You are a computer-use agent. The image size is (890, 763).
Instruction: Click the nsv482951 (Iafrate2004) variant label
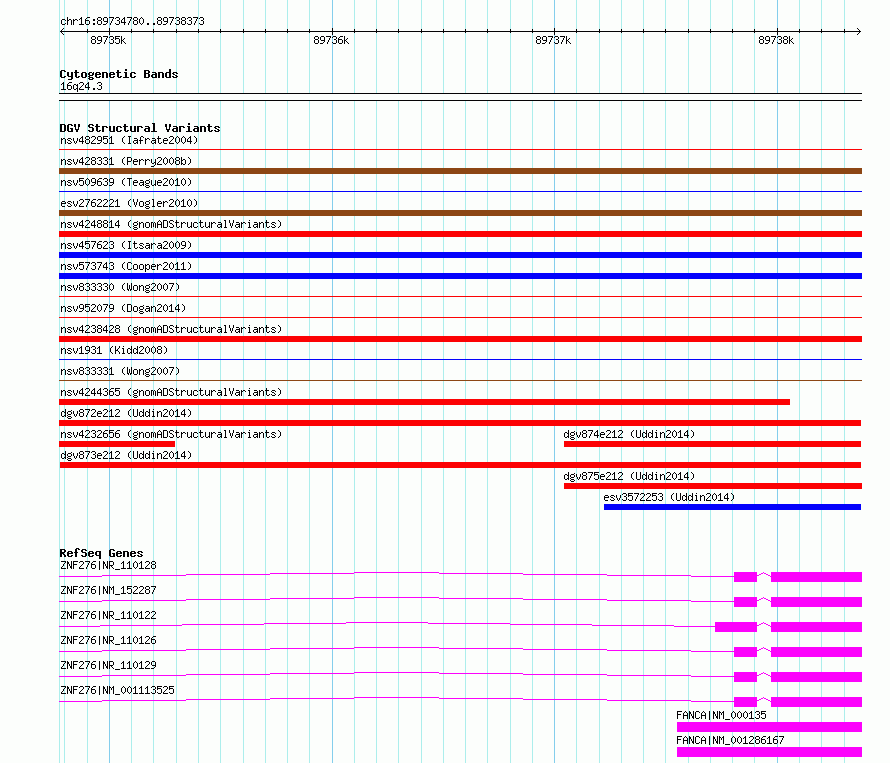pos(129,140)
